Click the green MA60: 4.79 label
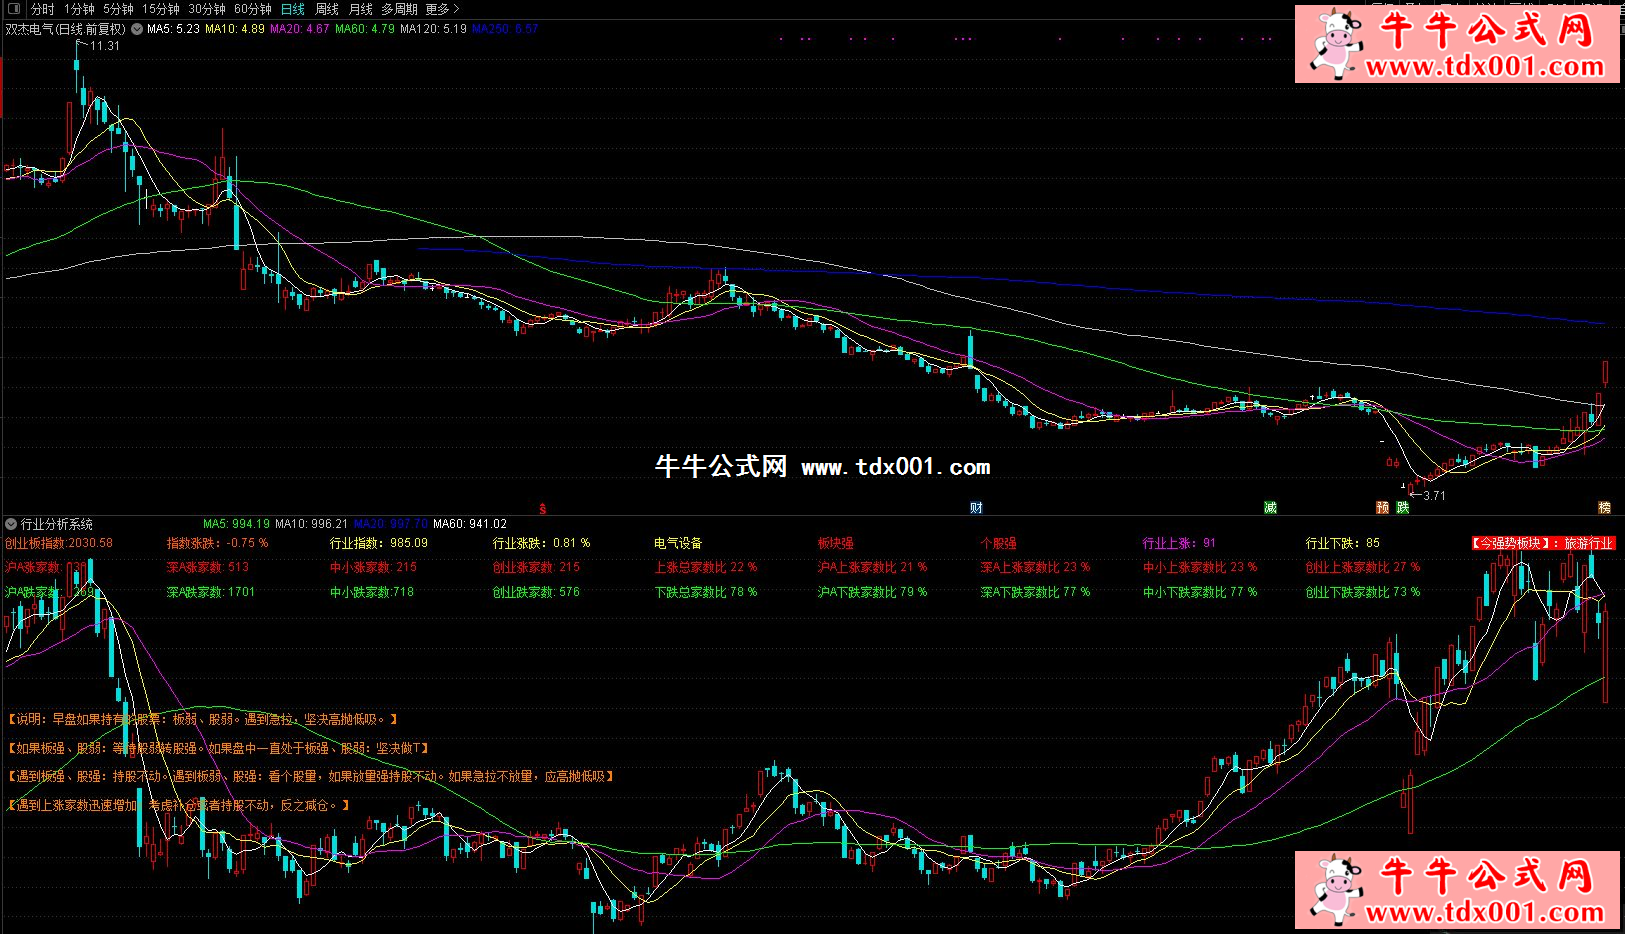Viewport: 1625px width, 934px height. (x=365, y=29)
